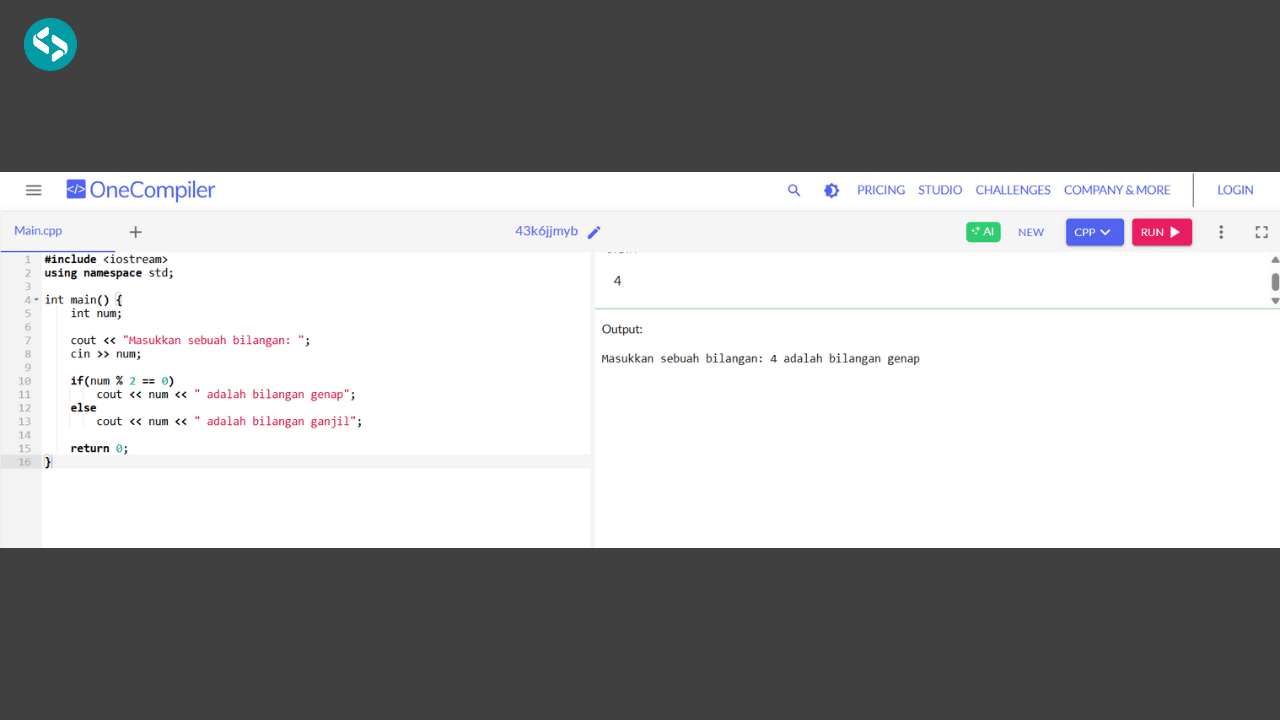Click the LOGIN link
This screenshot has width=1280, height=720.
click(1235, 190)
